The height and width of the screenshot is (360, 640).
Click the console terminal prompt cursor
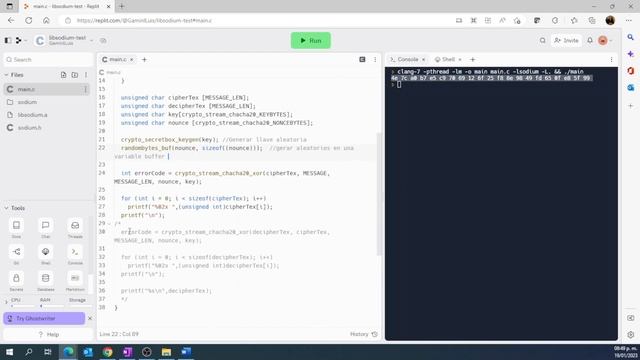[399, 85]
